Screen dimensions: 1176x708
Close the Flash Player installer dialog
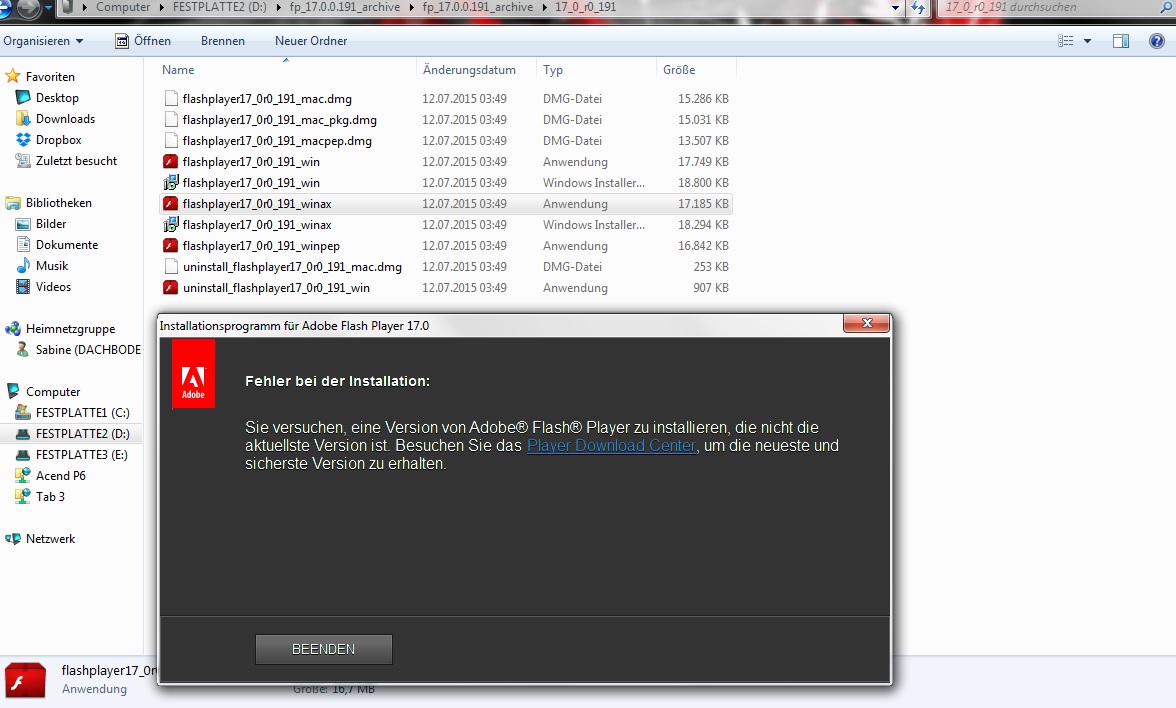click(x=867, y=323)
